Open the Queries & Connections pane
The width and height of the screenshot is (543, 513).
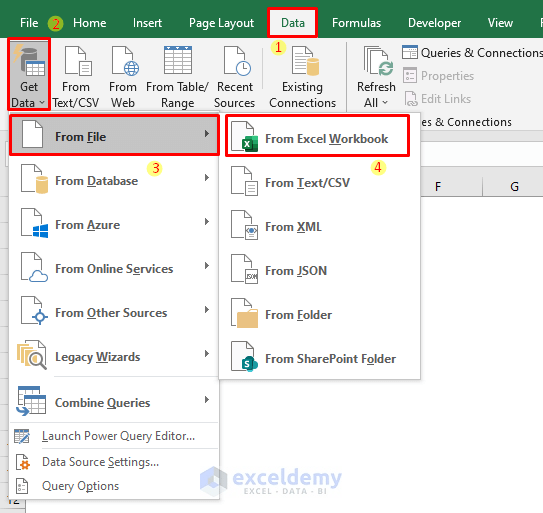click(472, 53)
